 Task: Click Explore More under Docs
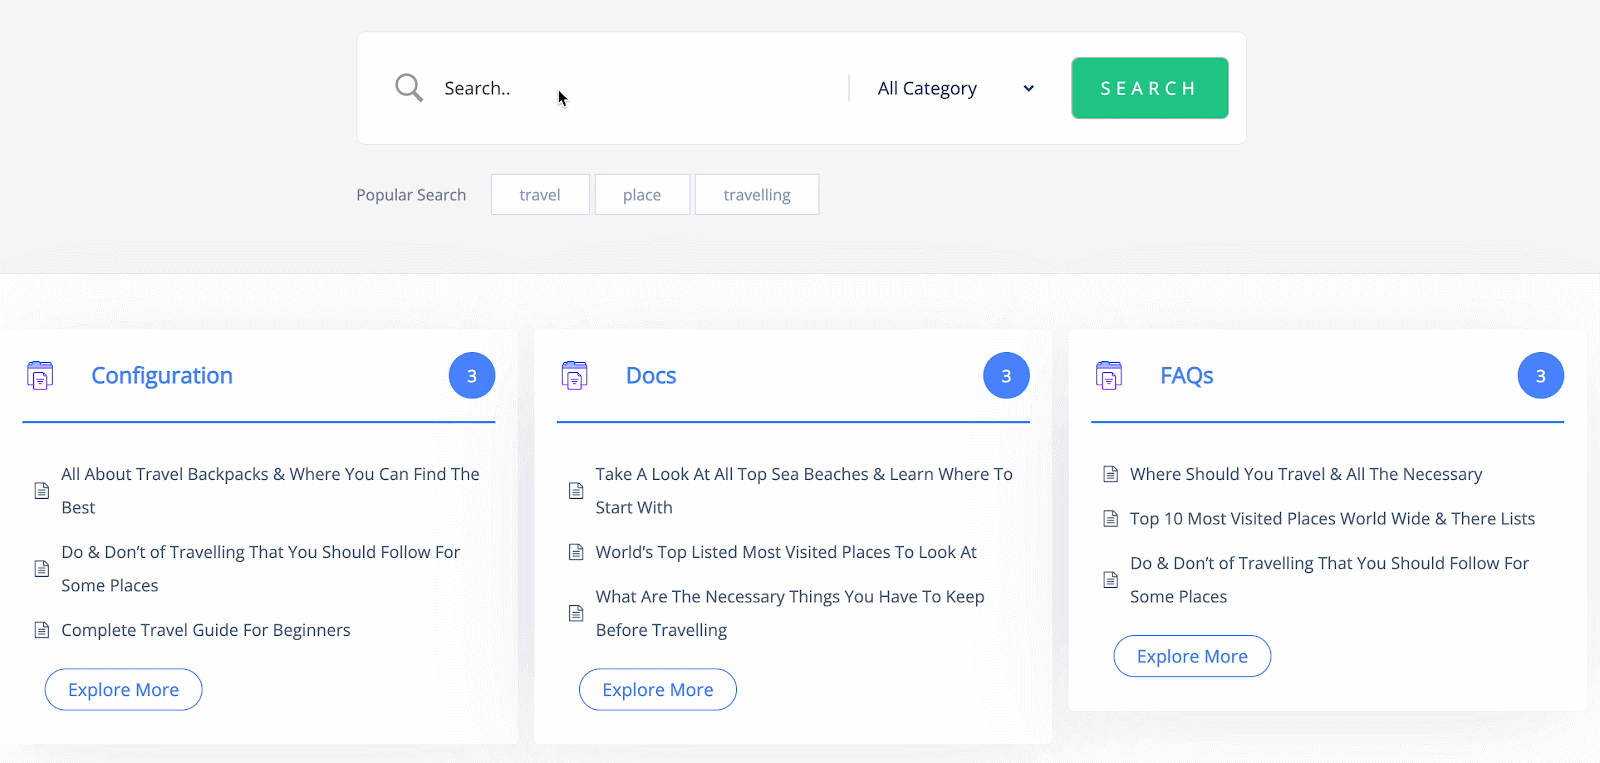(658, 690)
